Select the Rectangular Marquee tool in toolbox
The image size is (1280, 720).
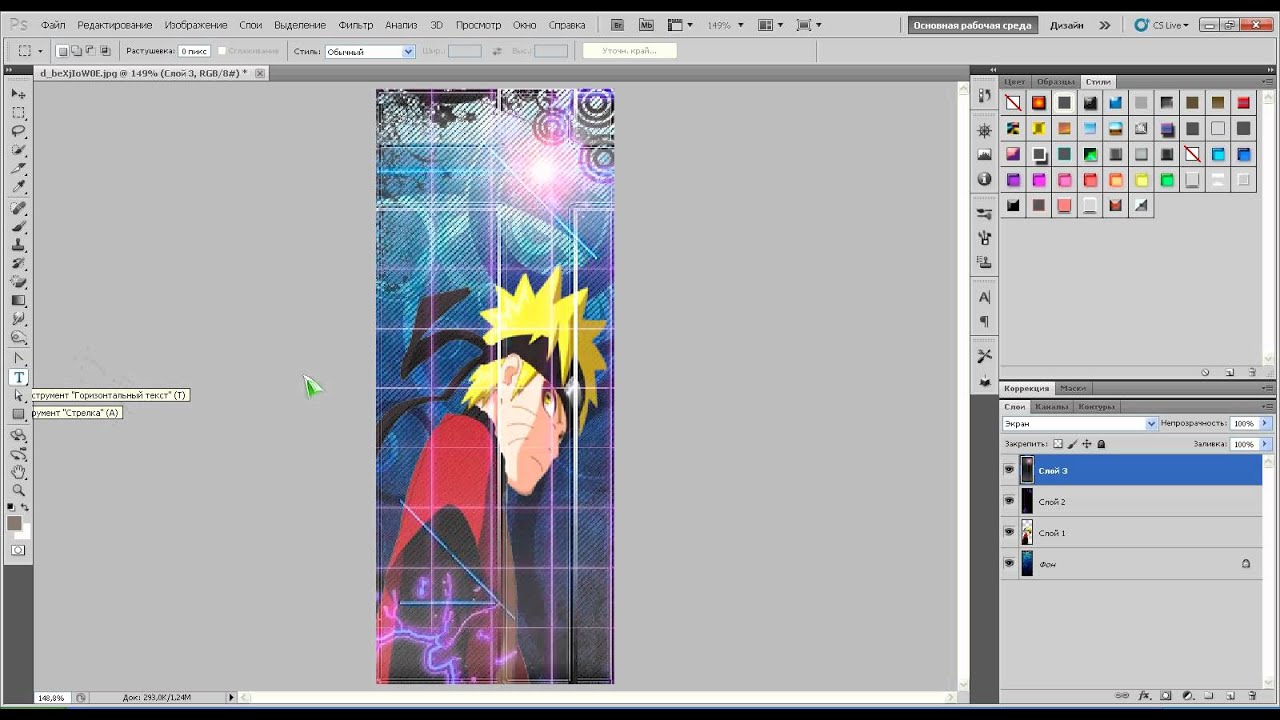(18, 112)
